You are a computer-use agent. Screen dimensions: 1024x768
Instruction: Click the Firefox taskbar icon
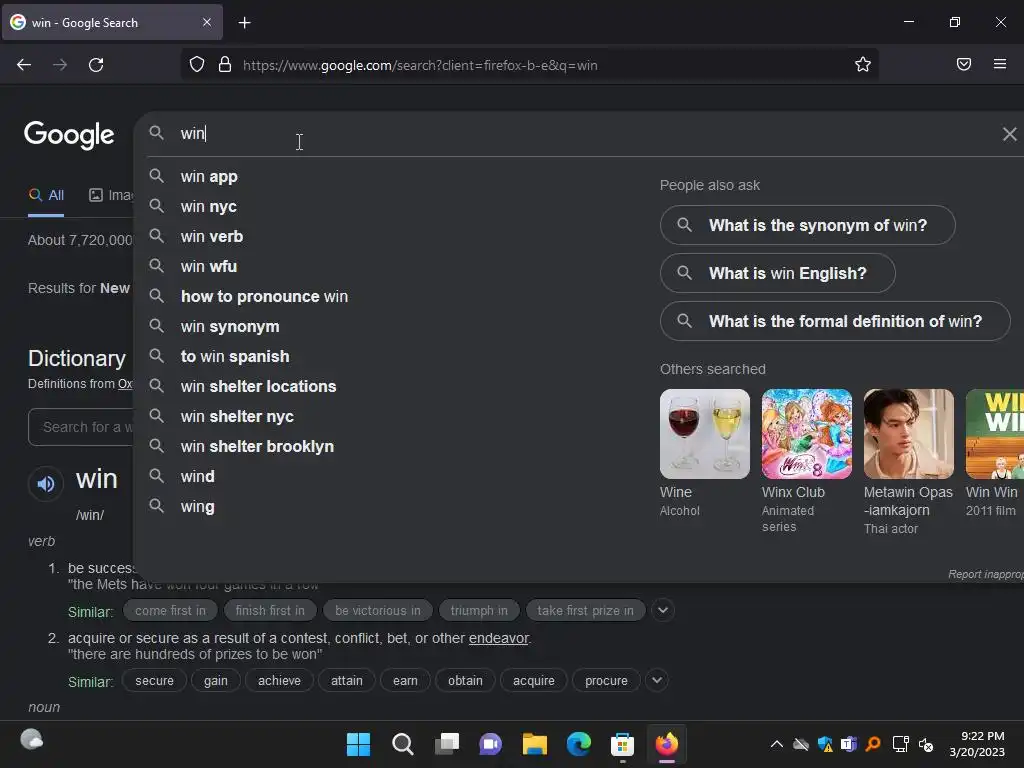pos(667,744)
